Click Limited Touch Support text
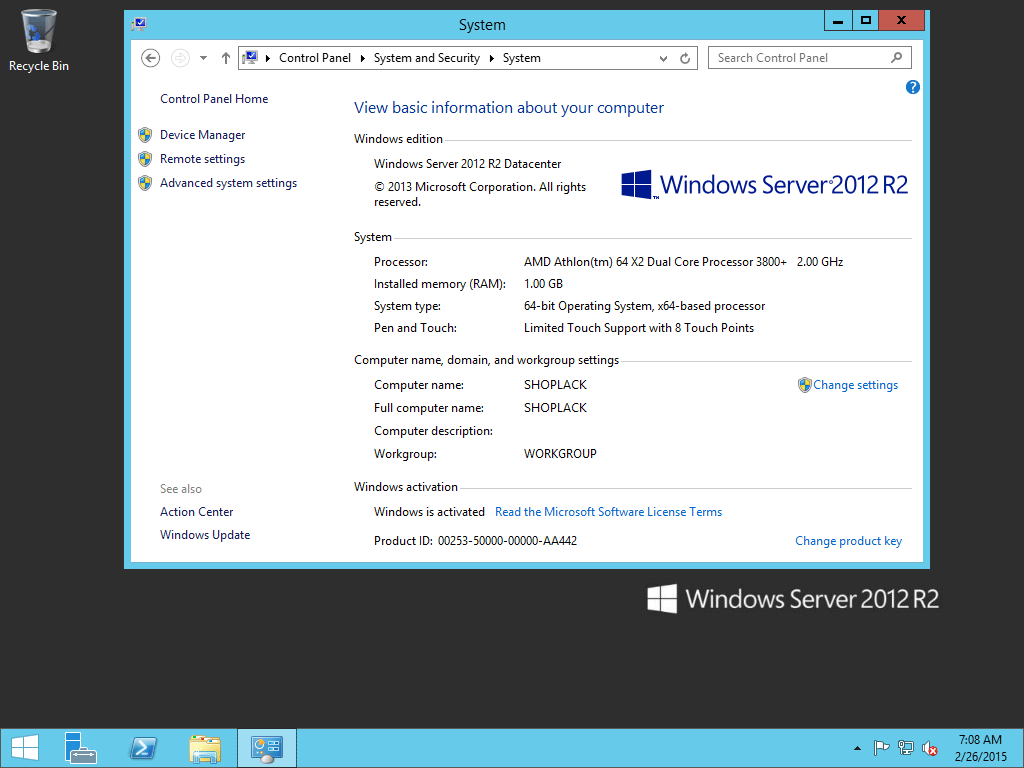Screen dimensions: 1024x768 [639, 328]
